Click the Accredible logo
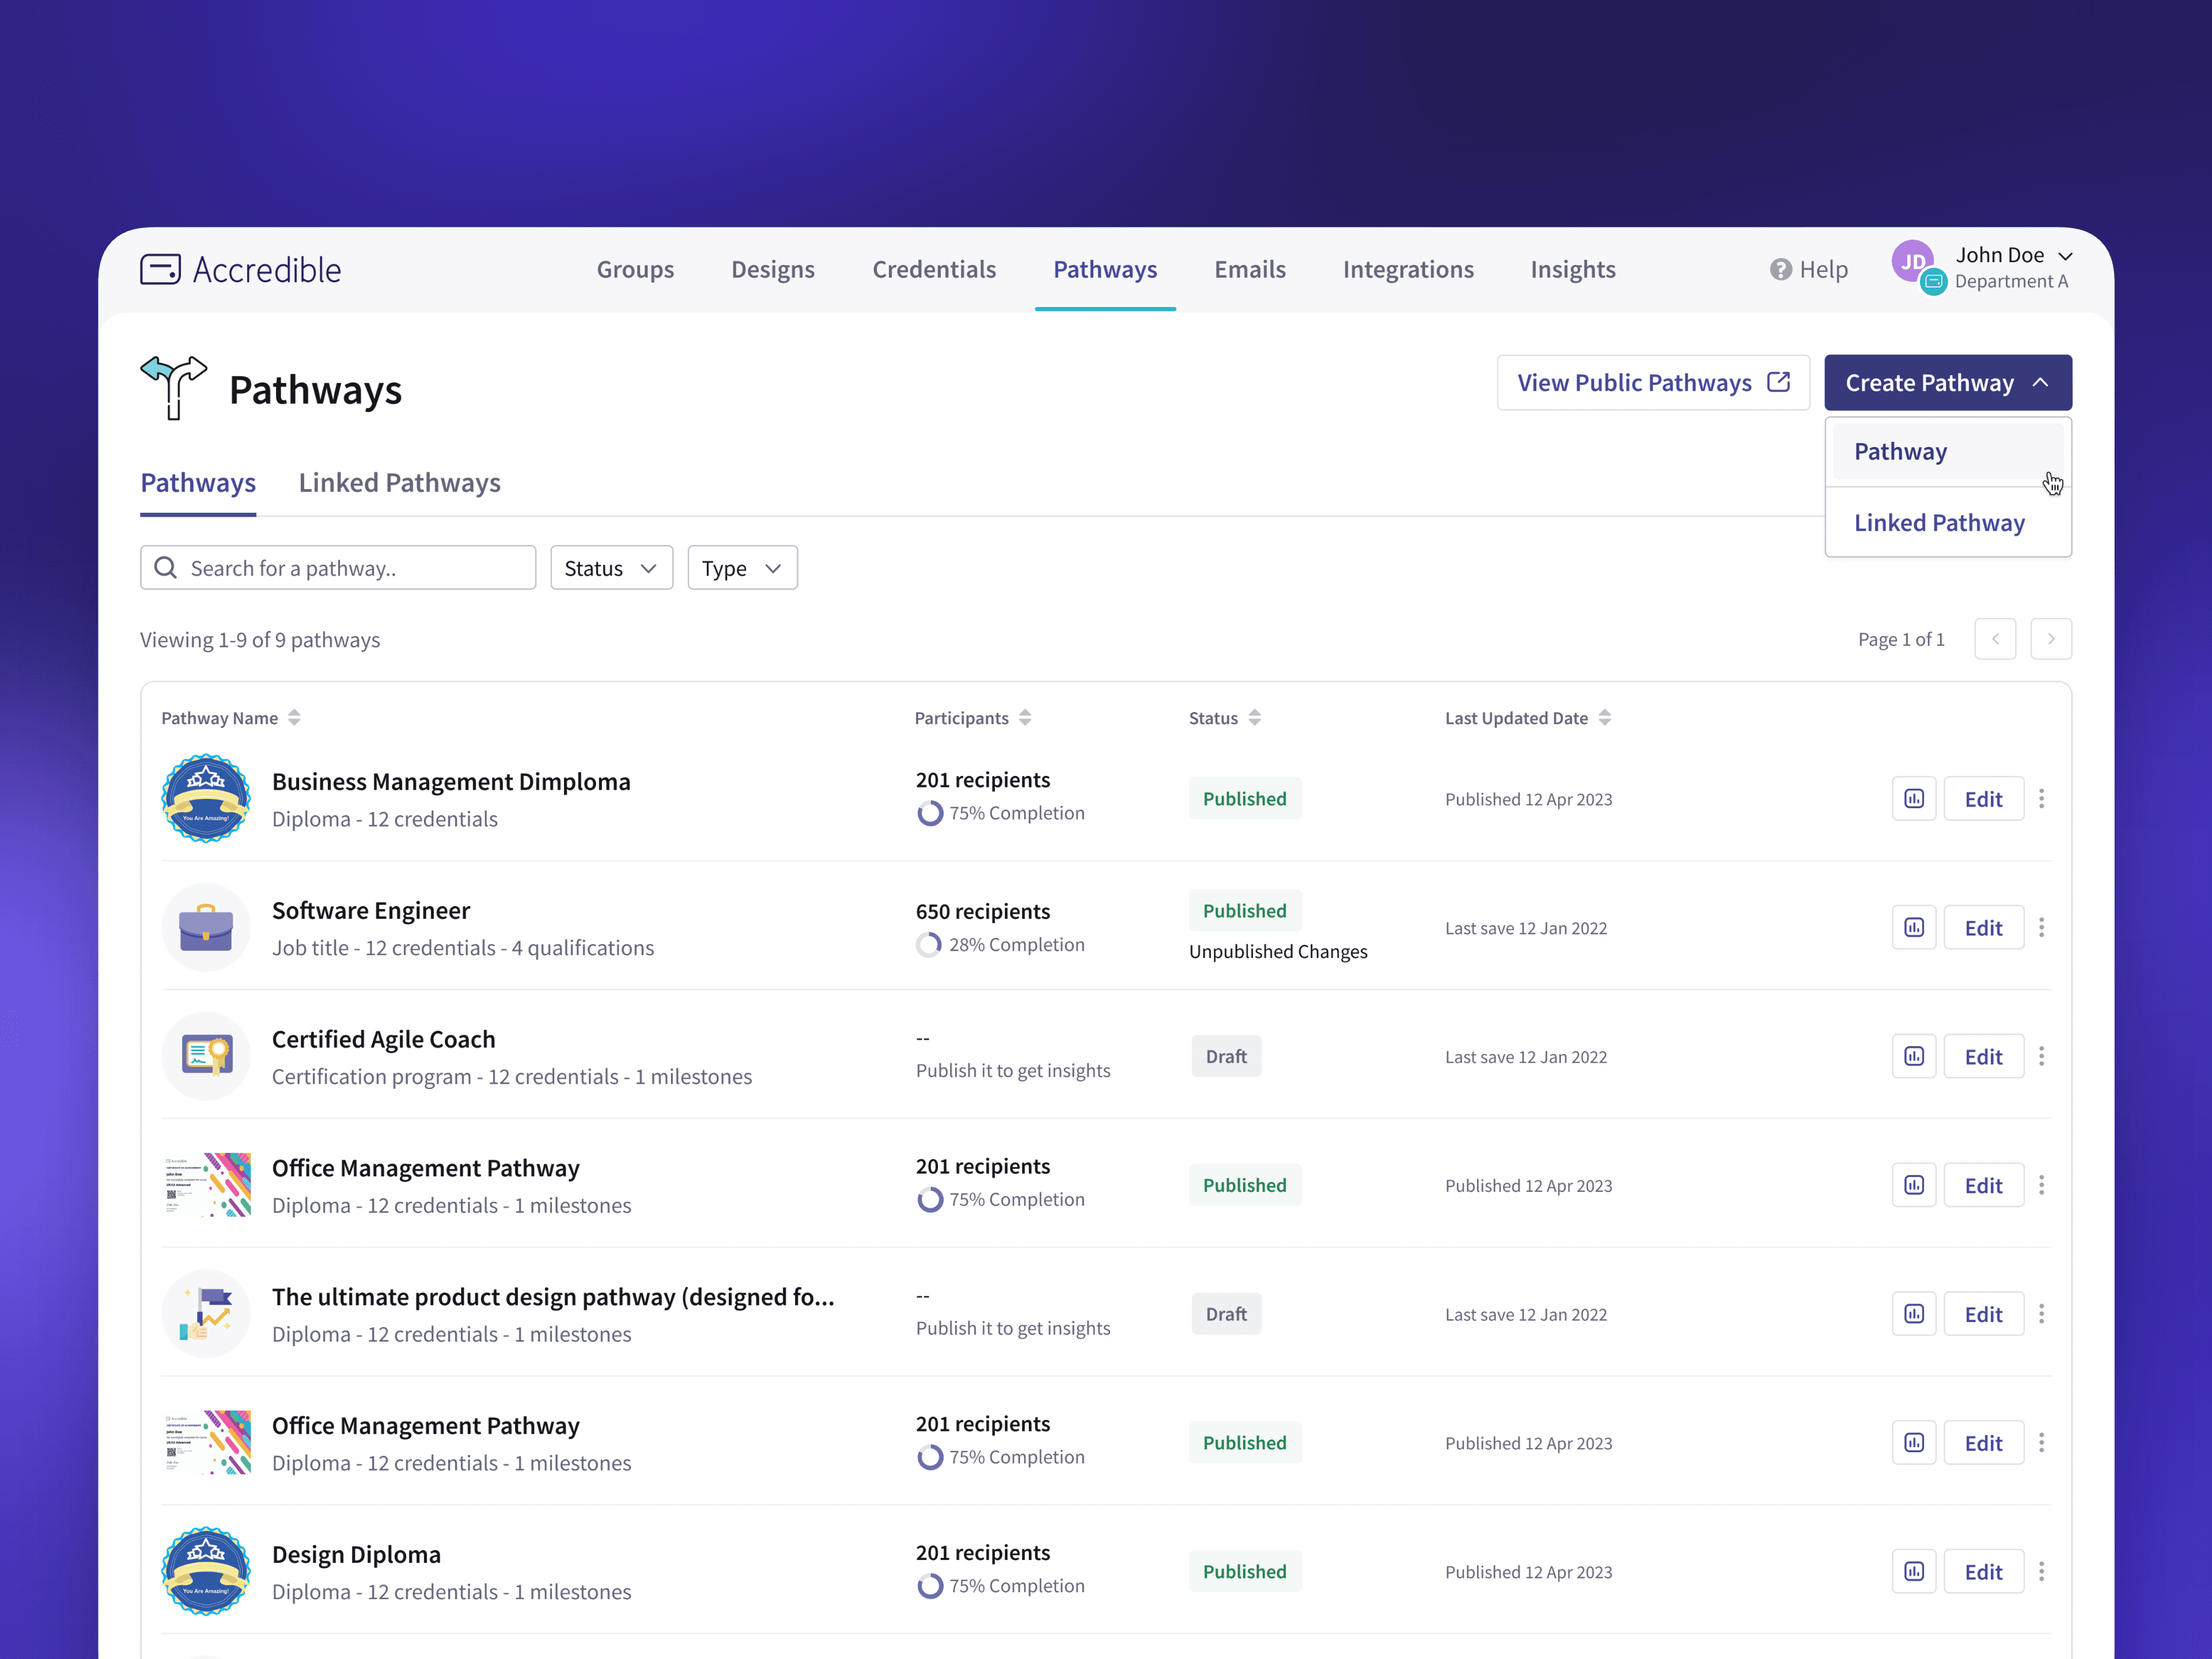The height and width of the screenshot is (1659, 2212). 241,270
